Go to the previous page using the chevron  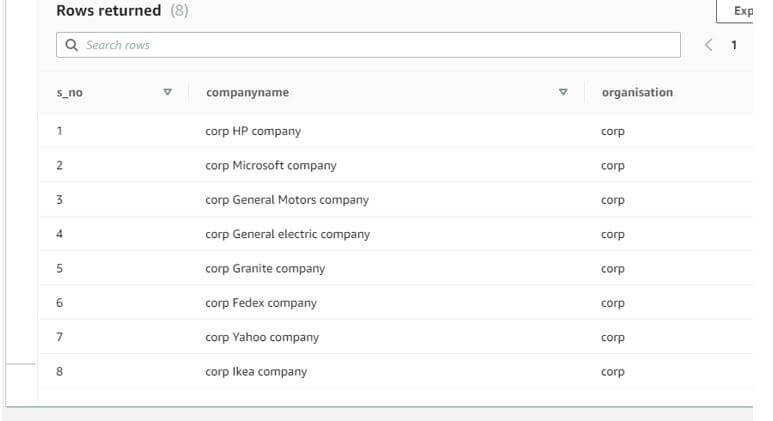tap(708, 45)
